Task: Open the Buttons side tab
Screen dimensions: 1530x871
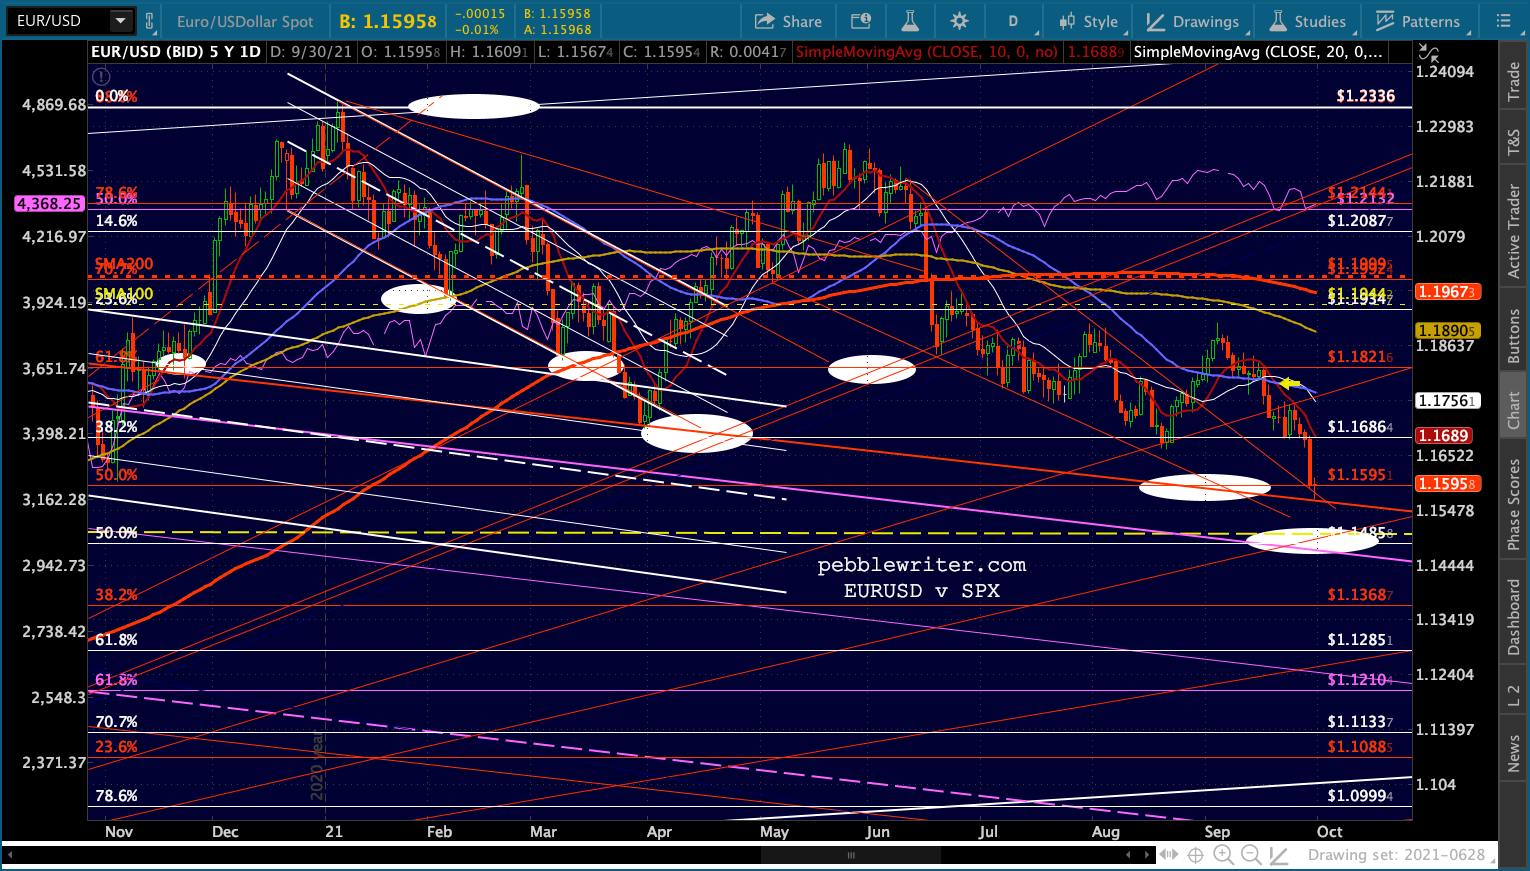Action: point(1513,336)
